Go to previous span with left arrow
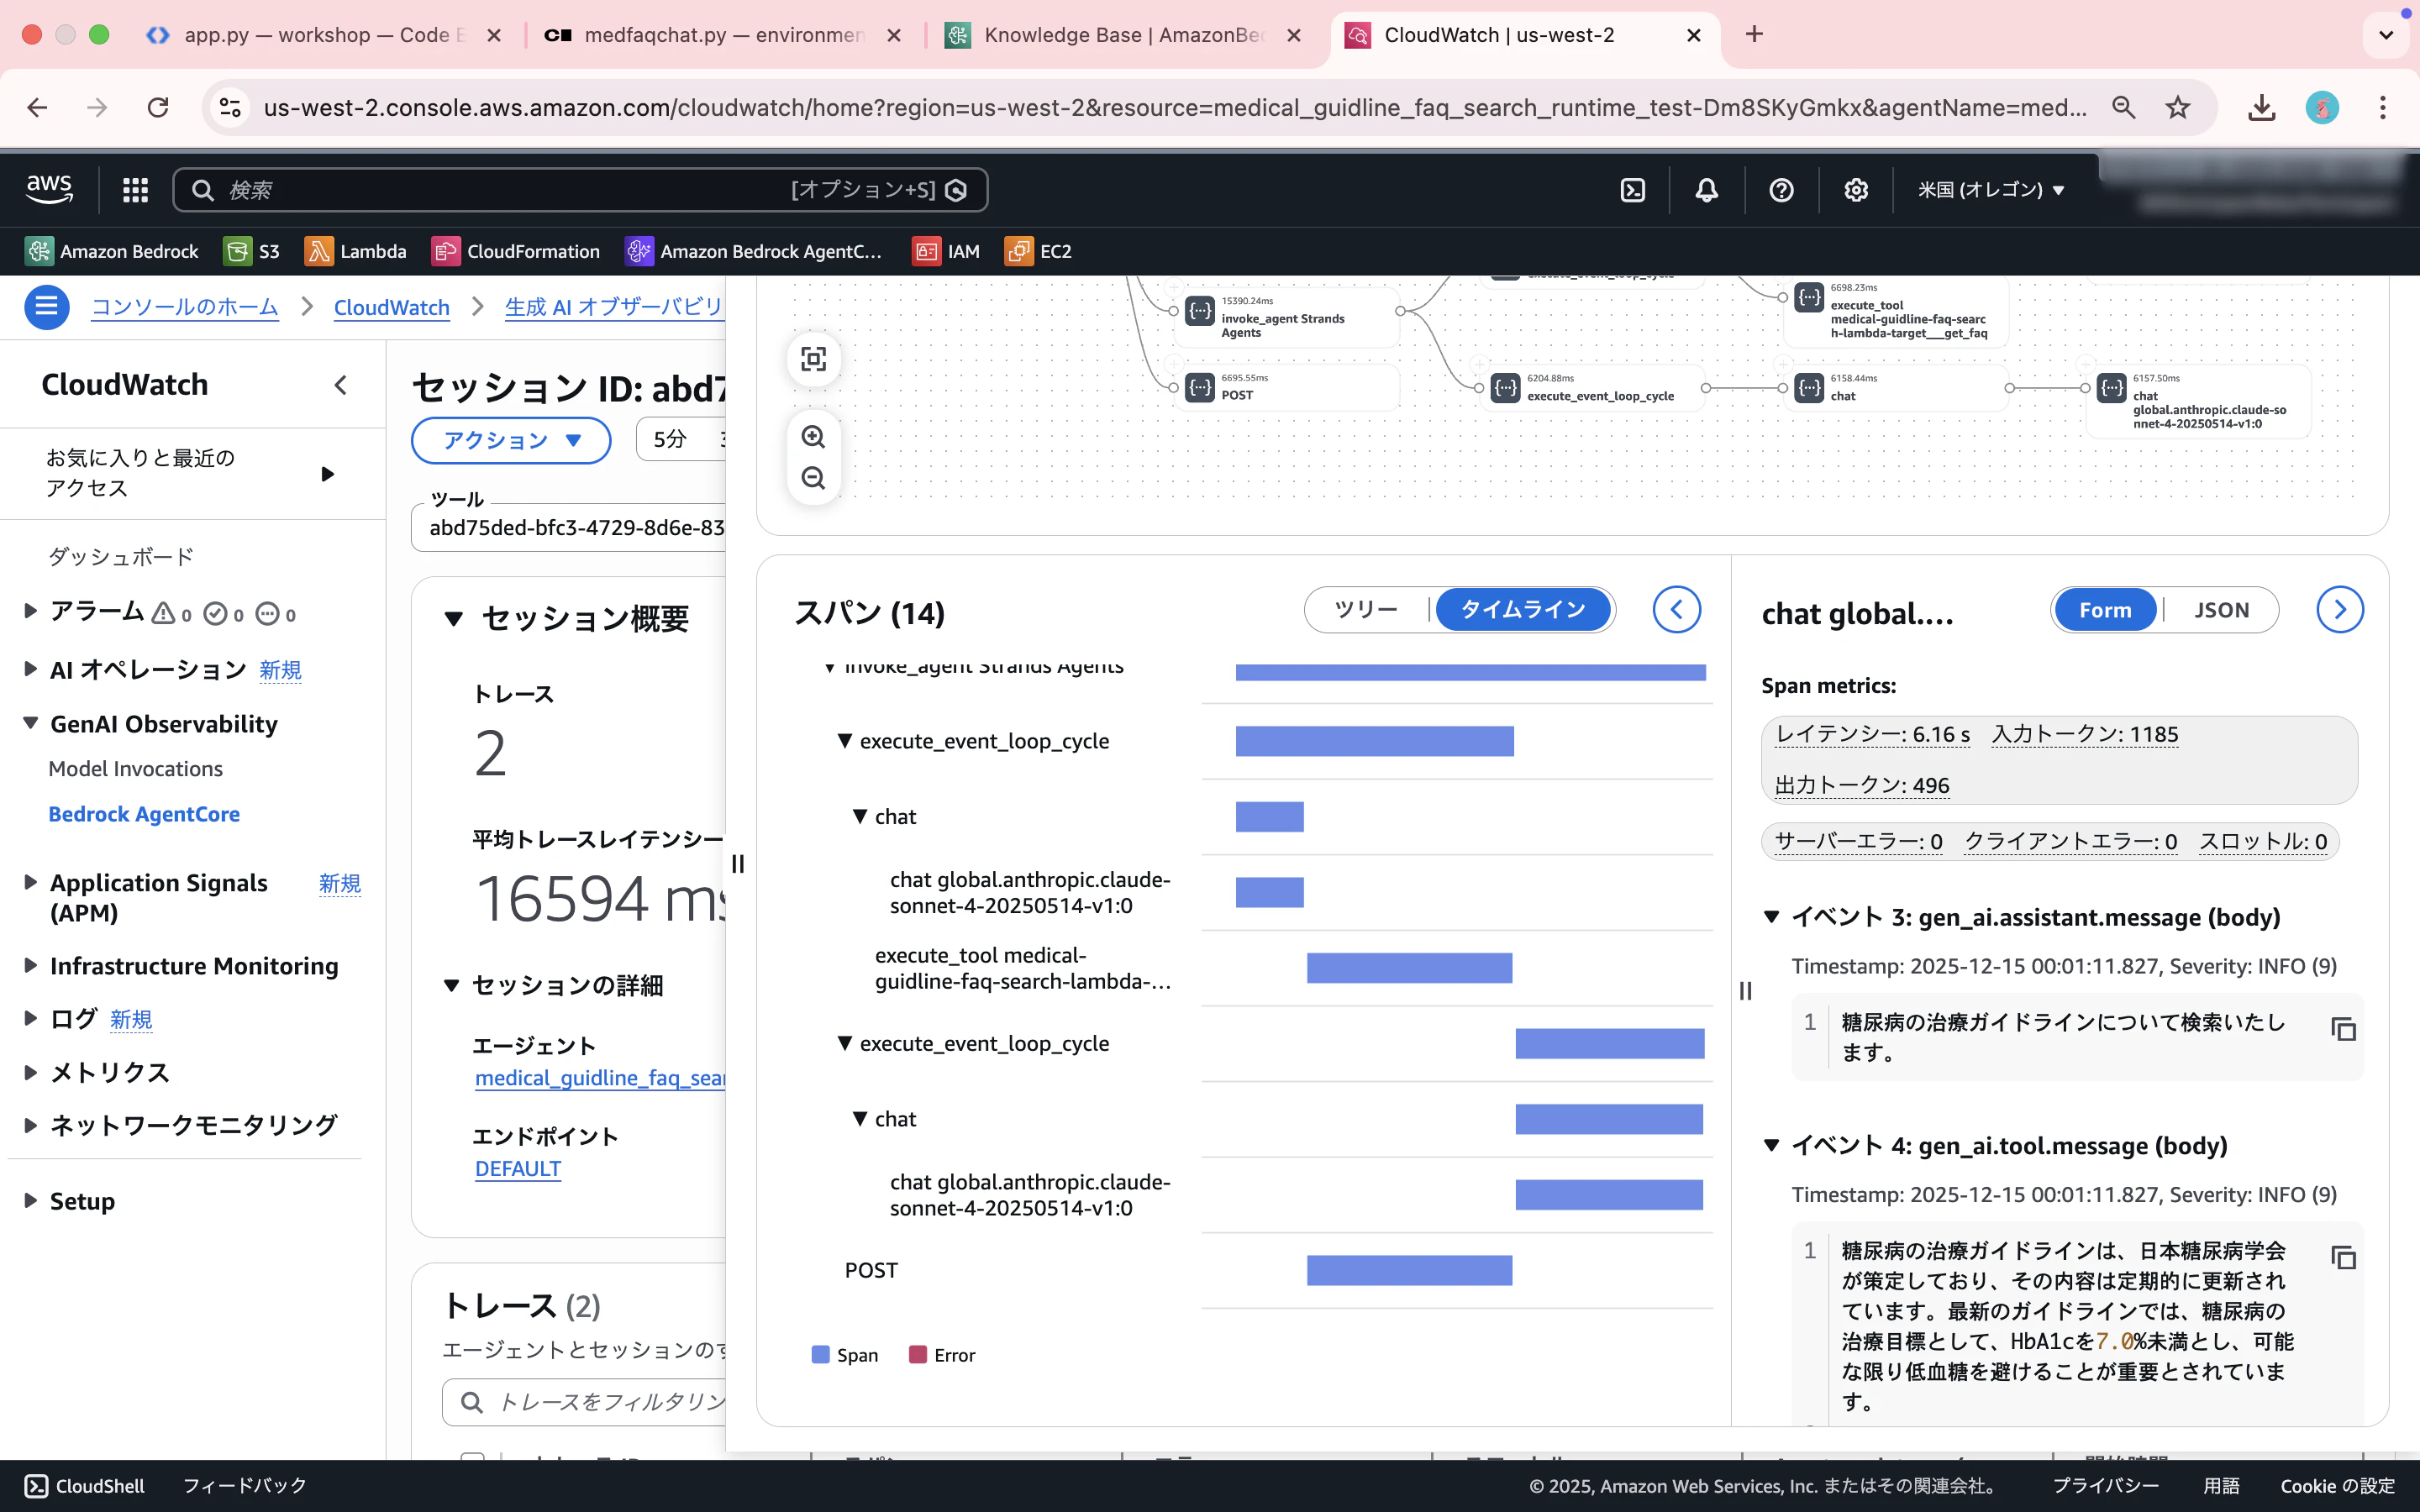 pyautogui.click(x=1677, y=609)
